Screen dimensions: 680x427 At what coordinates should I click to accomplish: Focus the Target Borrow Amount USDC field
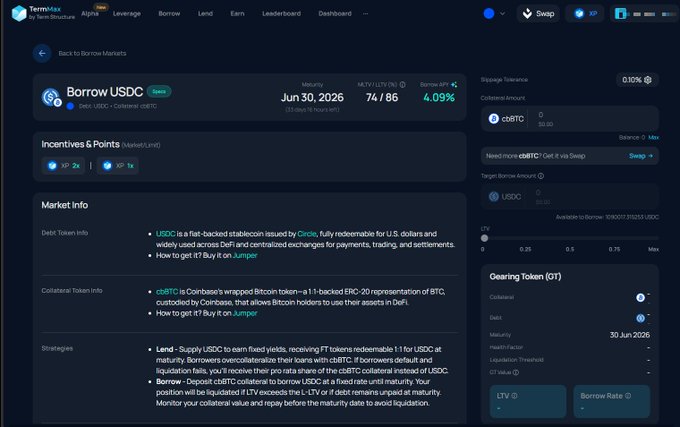569,197
